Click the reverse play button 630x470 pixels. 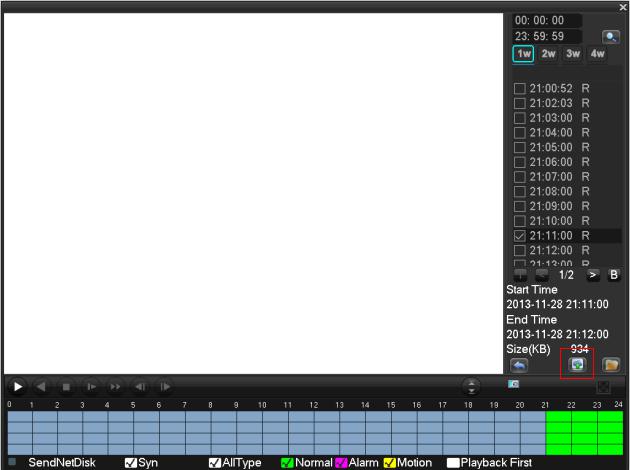[41, 386]
